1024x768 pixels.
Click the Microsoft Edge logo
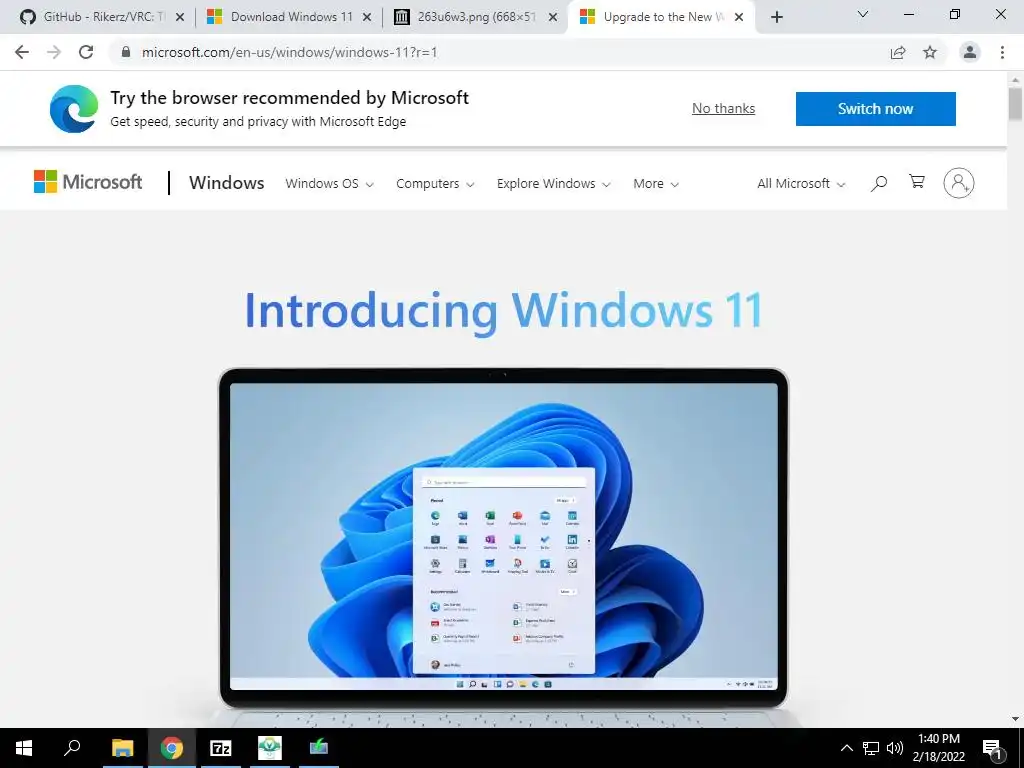coord(74,108)
